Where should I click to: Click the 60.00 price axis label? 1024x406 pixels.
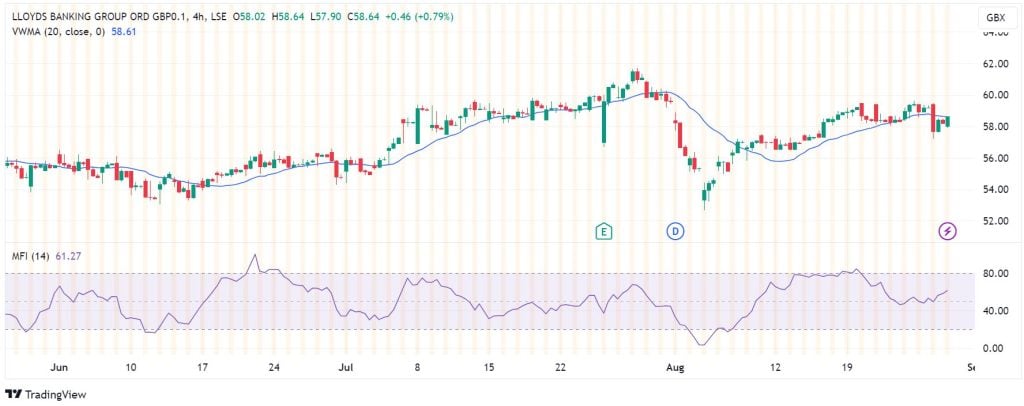click(995, 95)
